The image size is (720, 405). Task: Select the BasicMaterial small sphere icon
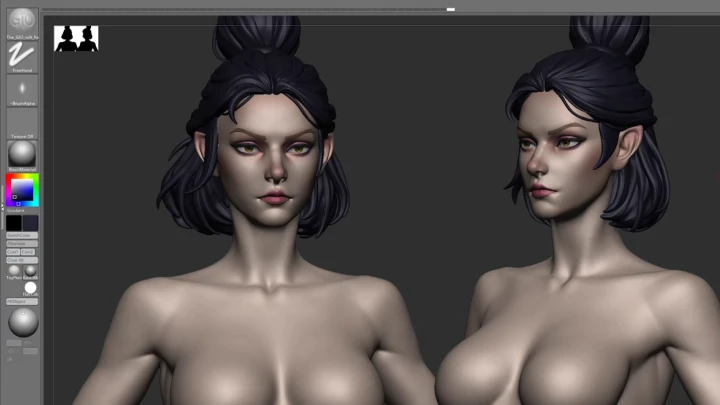pos(31,271)
